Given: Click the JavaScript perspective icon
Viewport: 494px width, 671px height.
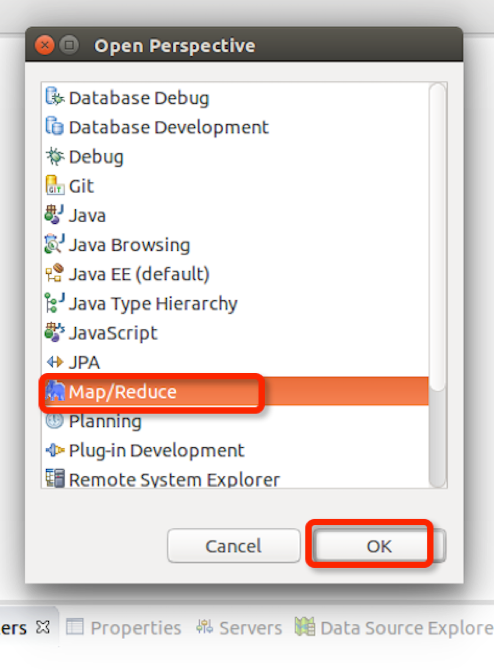Looking at the screenshot, I should (55, 332).
